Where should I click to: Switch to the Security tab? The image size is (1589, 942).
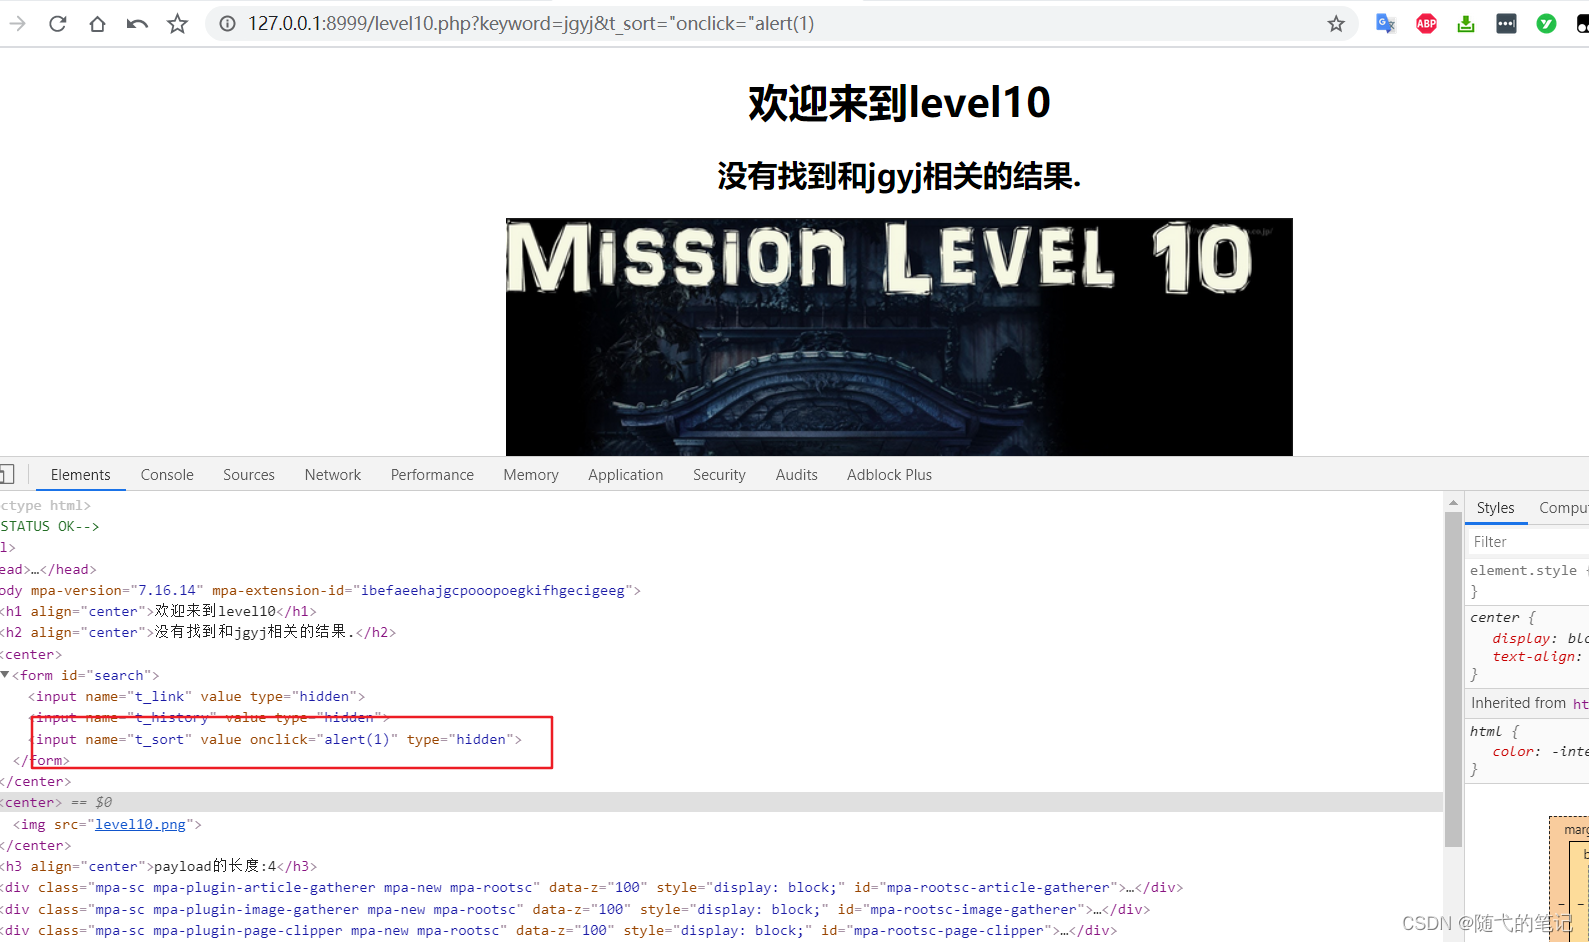(719, 475)
